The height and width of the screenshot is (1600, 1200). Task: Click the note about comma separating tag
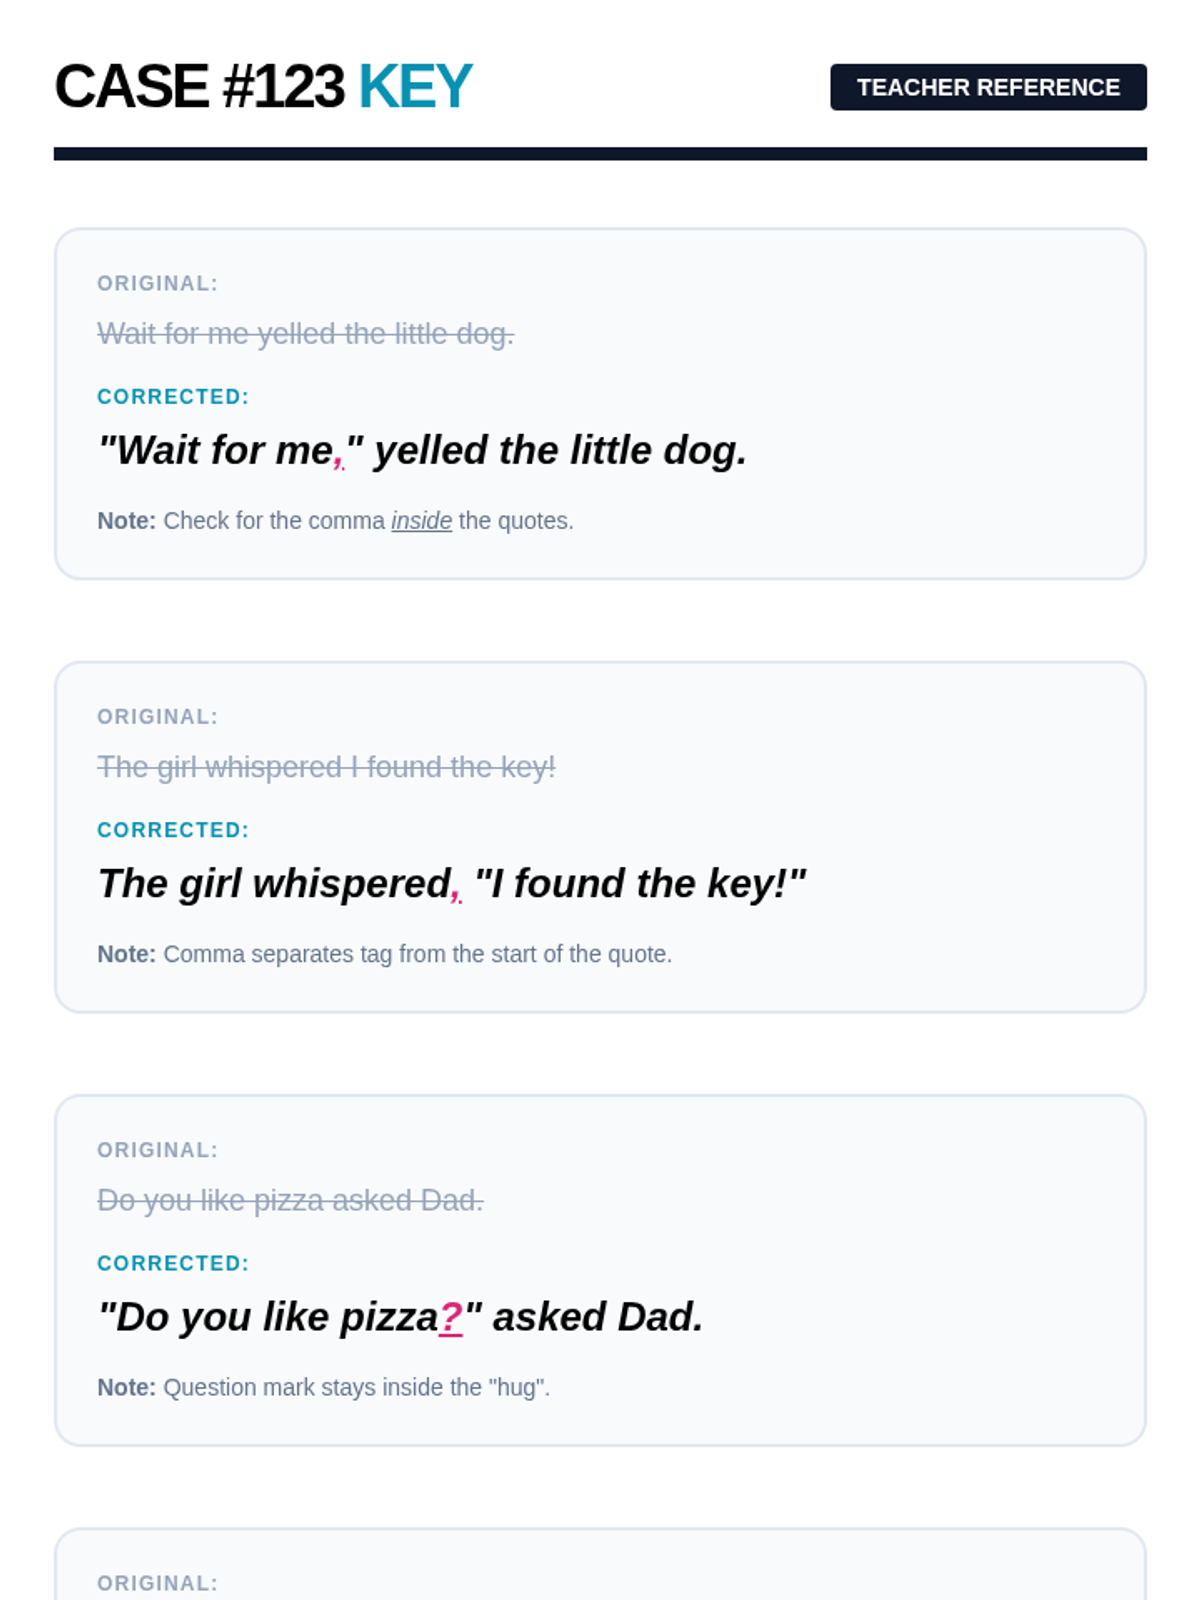(384, 954)
